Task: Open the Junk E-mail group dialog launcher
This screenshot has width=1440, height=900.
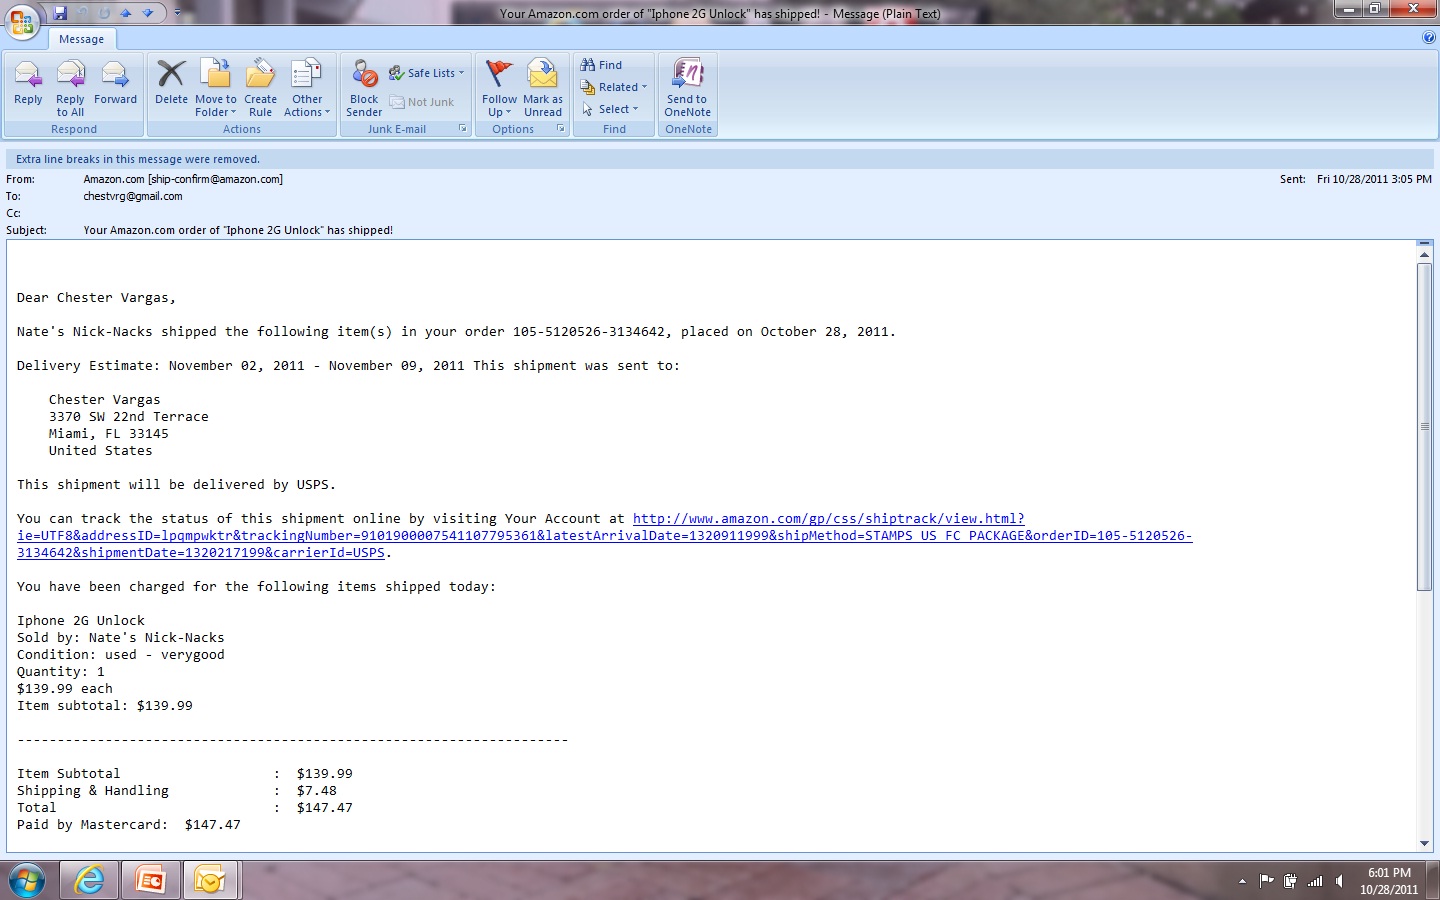Action: [463, 129]
